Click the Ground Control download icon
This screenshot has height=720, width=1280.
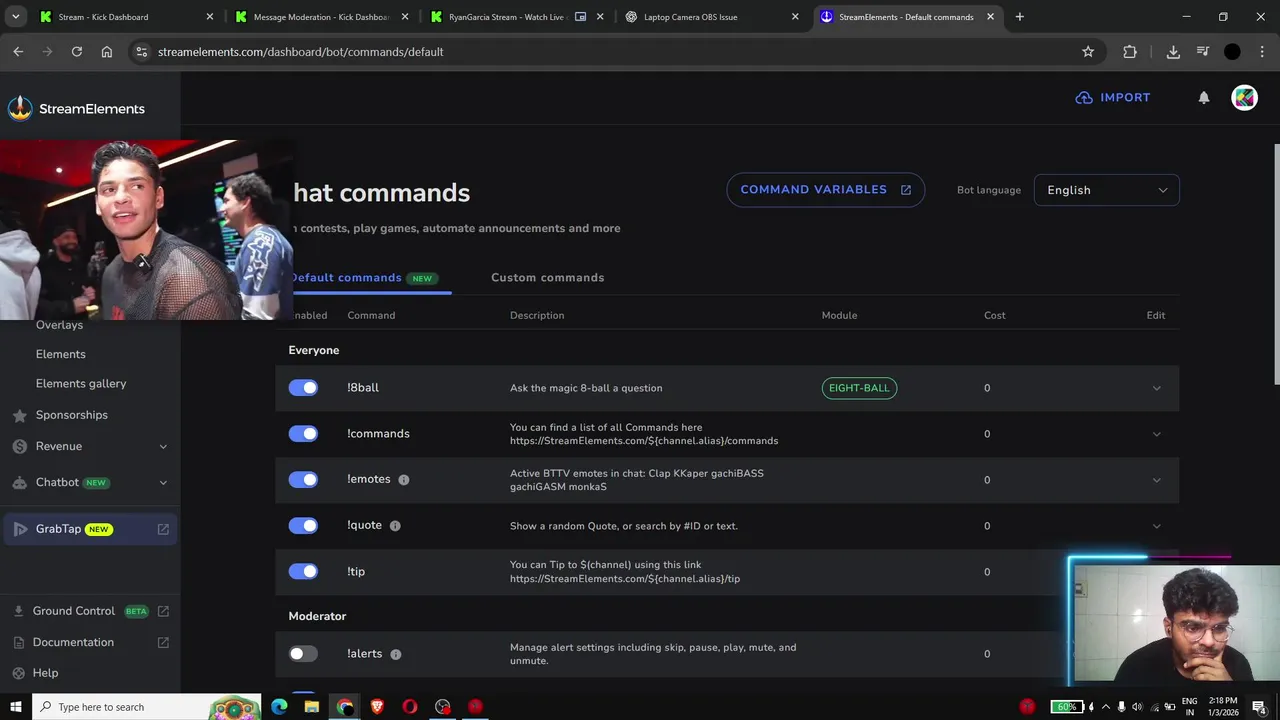(x=19, y=611)
